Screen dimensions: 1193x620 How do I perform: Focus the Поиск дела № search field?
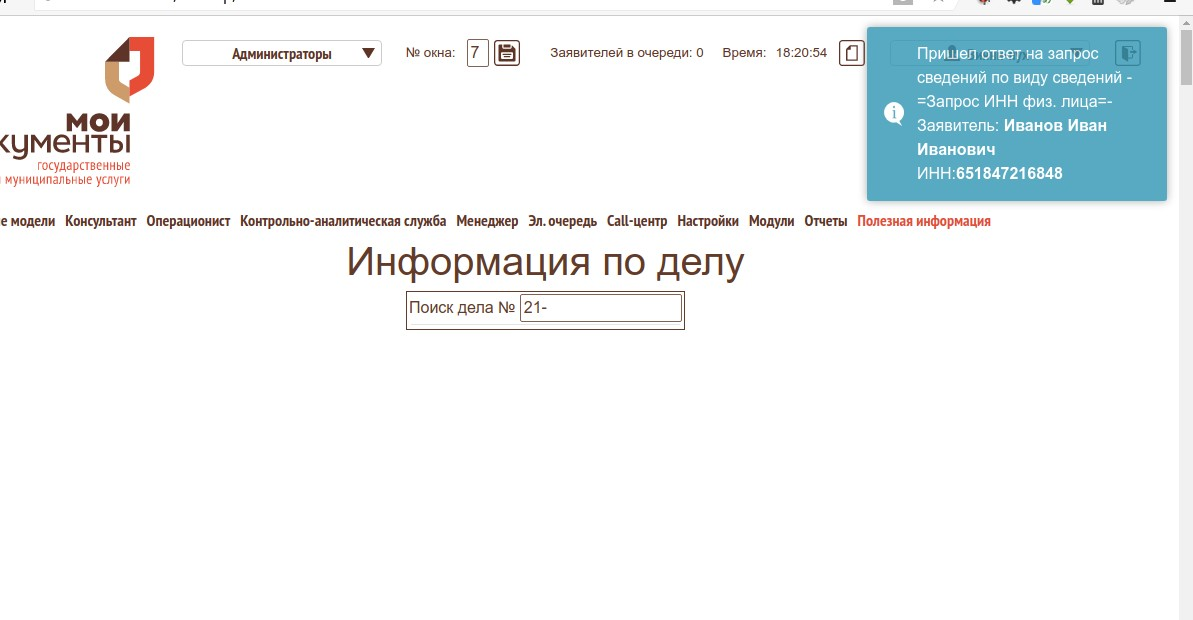click(x=600, y=308)
